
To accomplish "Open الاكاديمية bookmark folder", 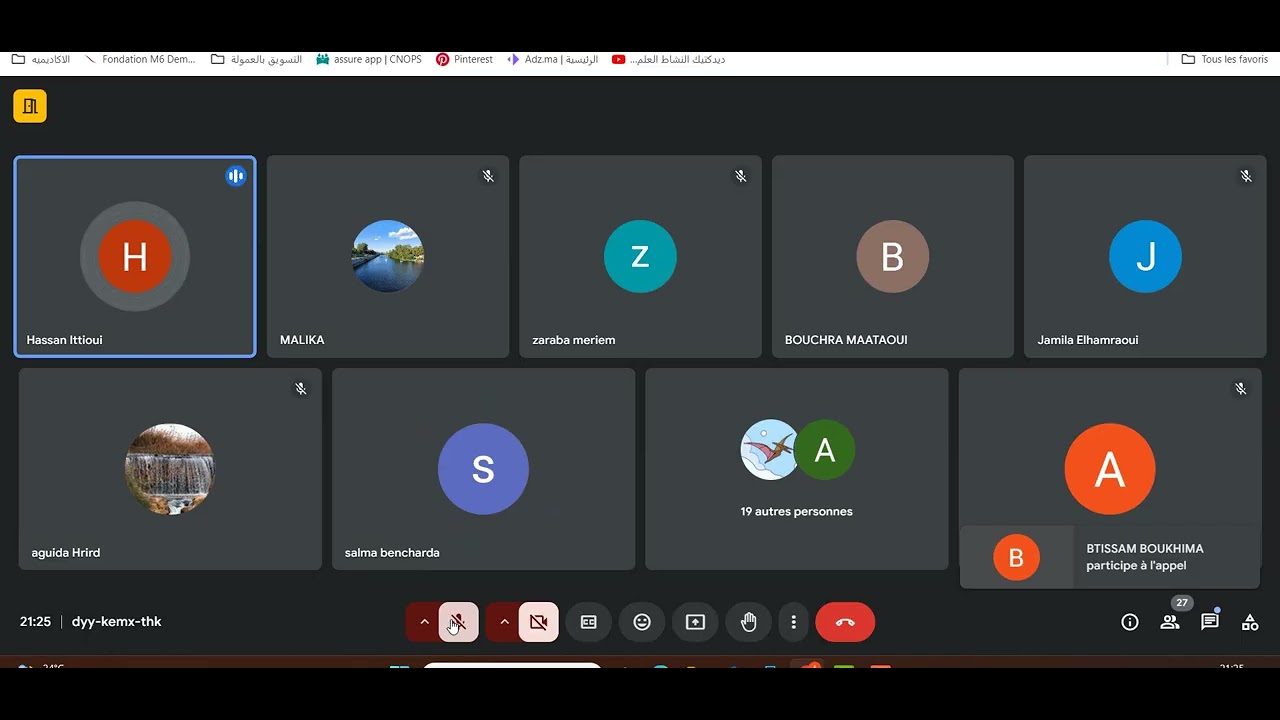I will (41, 60).
